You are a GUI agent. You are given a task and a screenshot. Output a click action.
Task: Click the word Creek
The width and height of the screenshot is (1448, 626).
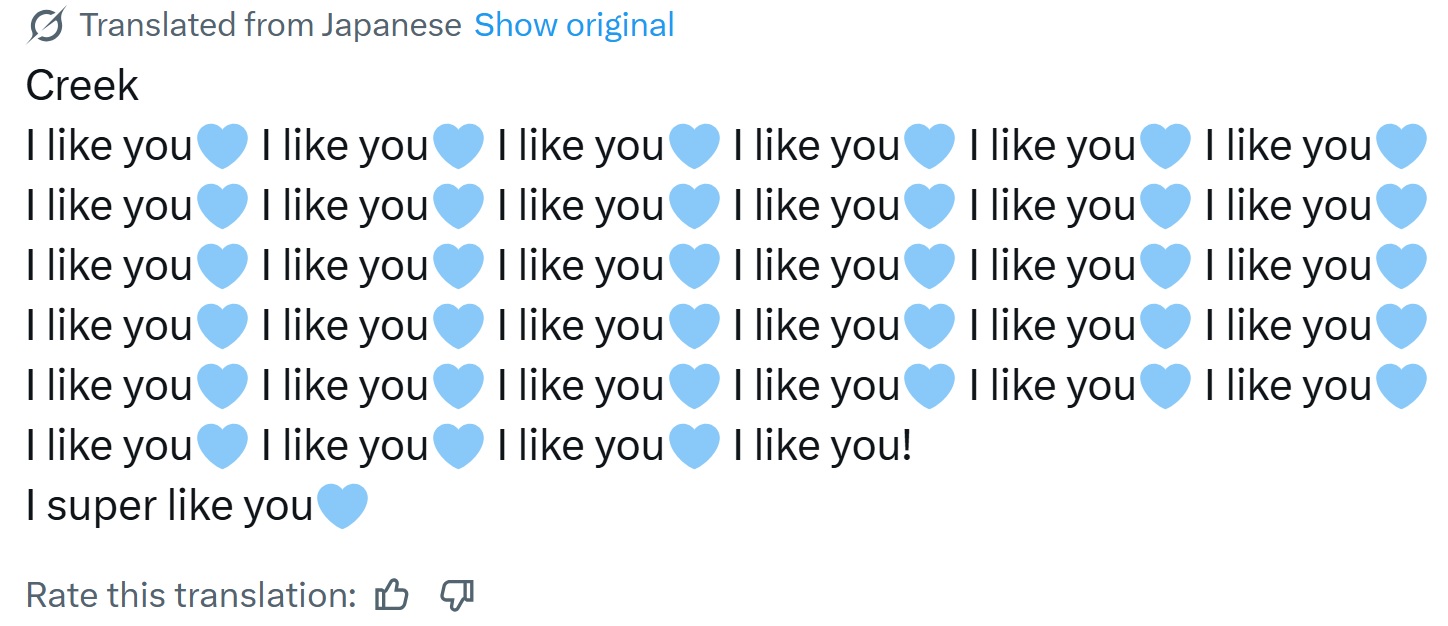[x=82, y=86]
